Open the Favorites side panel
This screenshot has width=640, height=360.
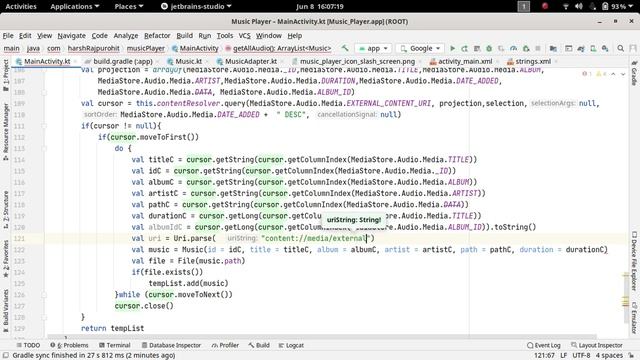click(6, 259)
